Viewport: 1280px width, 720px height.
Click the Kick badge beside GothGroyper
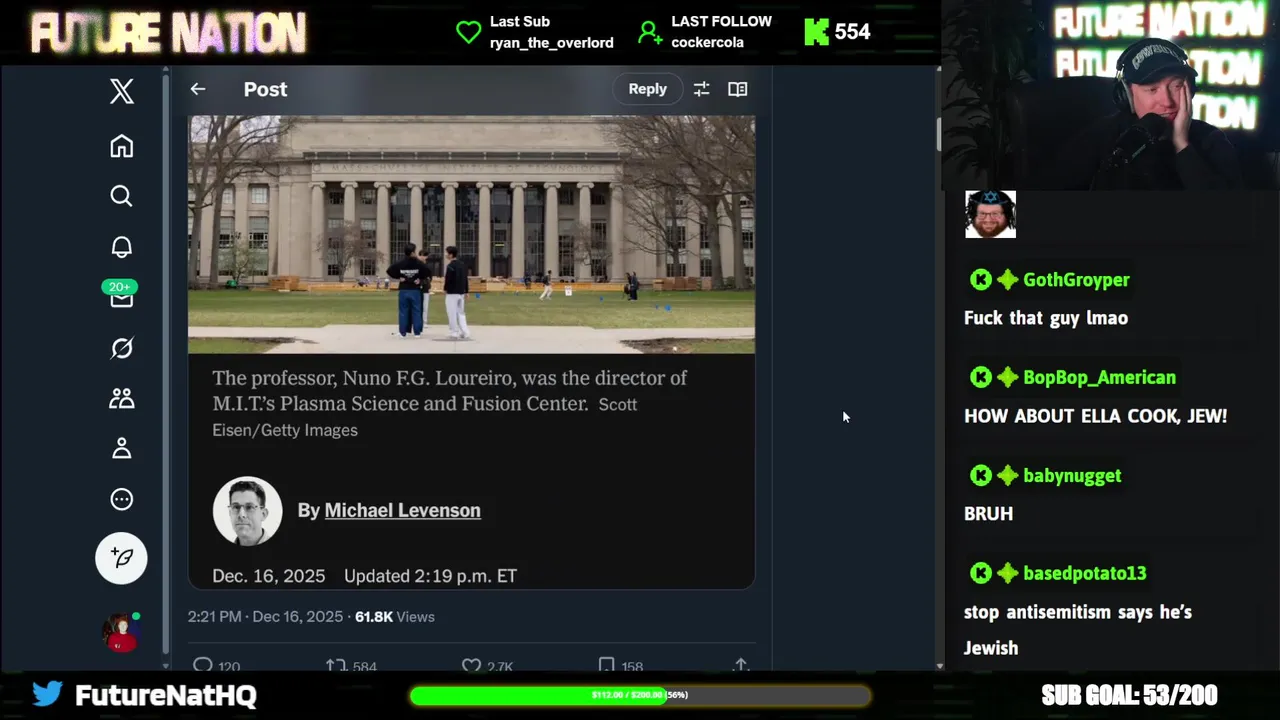[981, 280]
